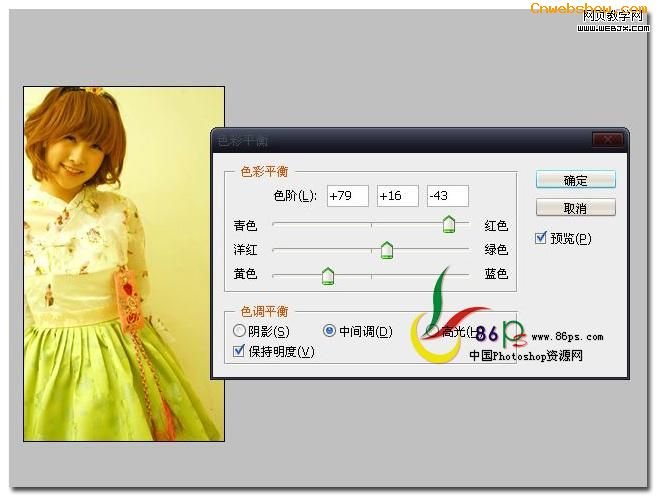Click the 黄色 label
The width and height of the screenshot is (660, 500).
(x=245, y=274)
